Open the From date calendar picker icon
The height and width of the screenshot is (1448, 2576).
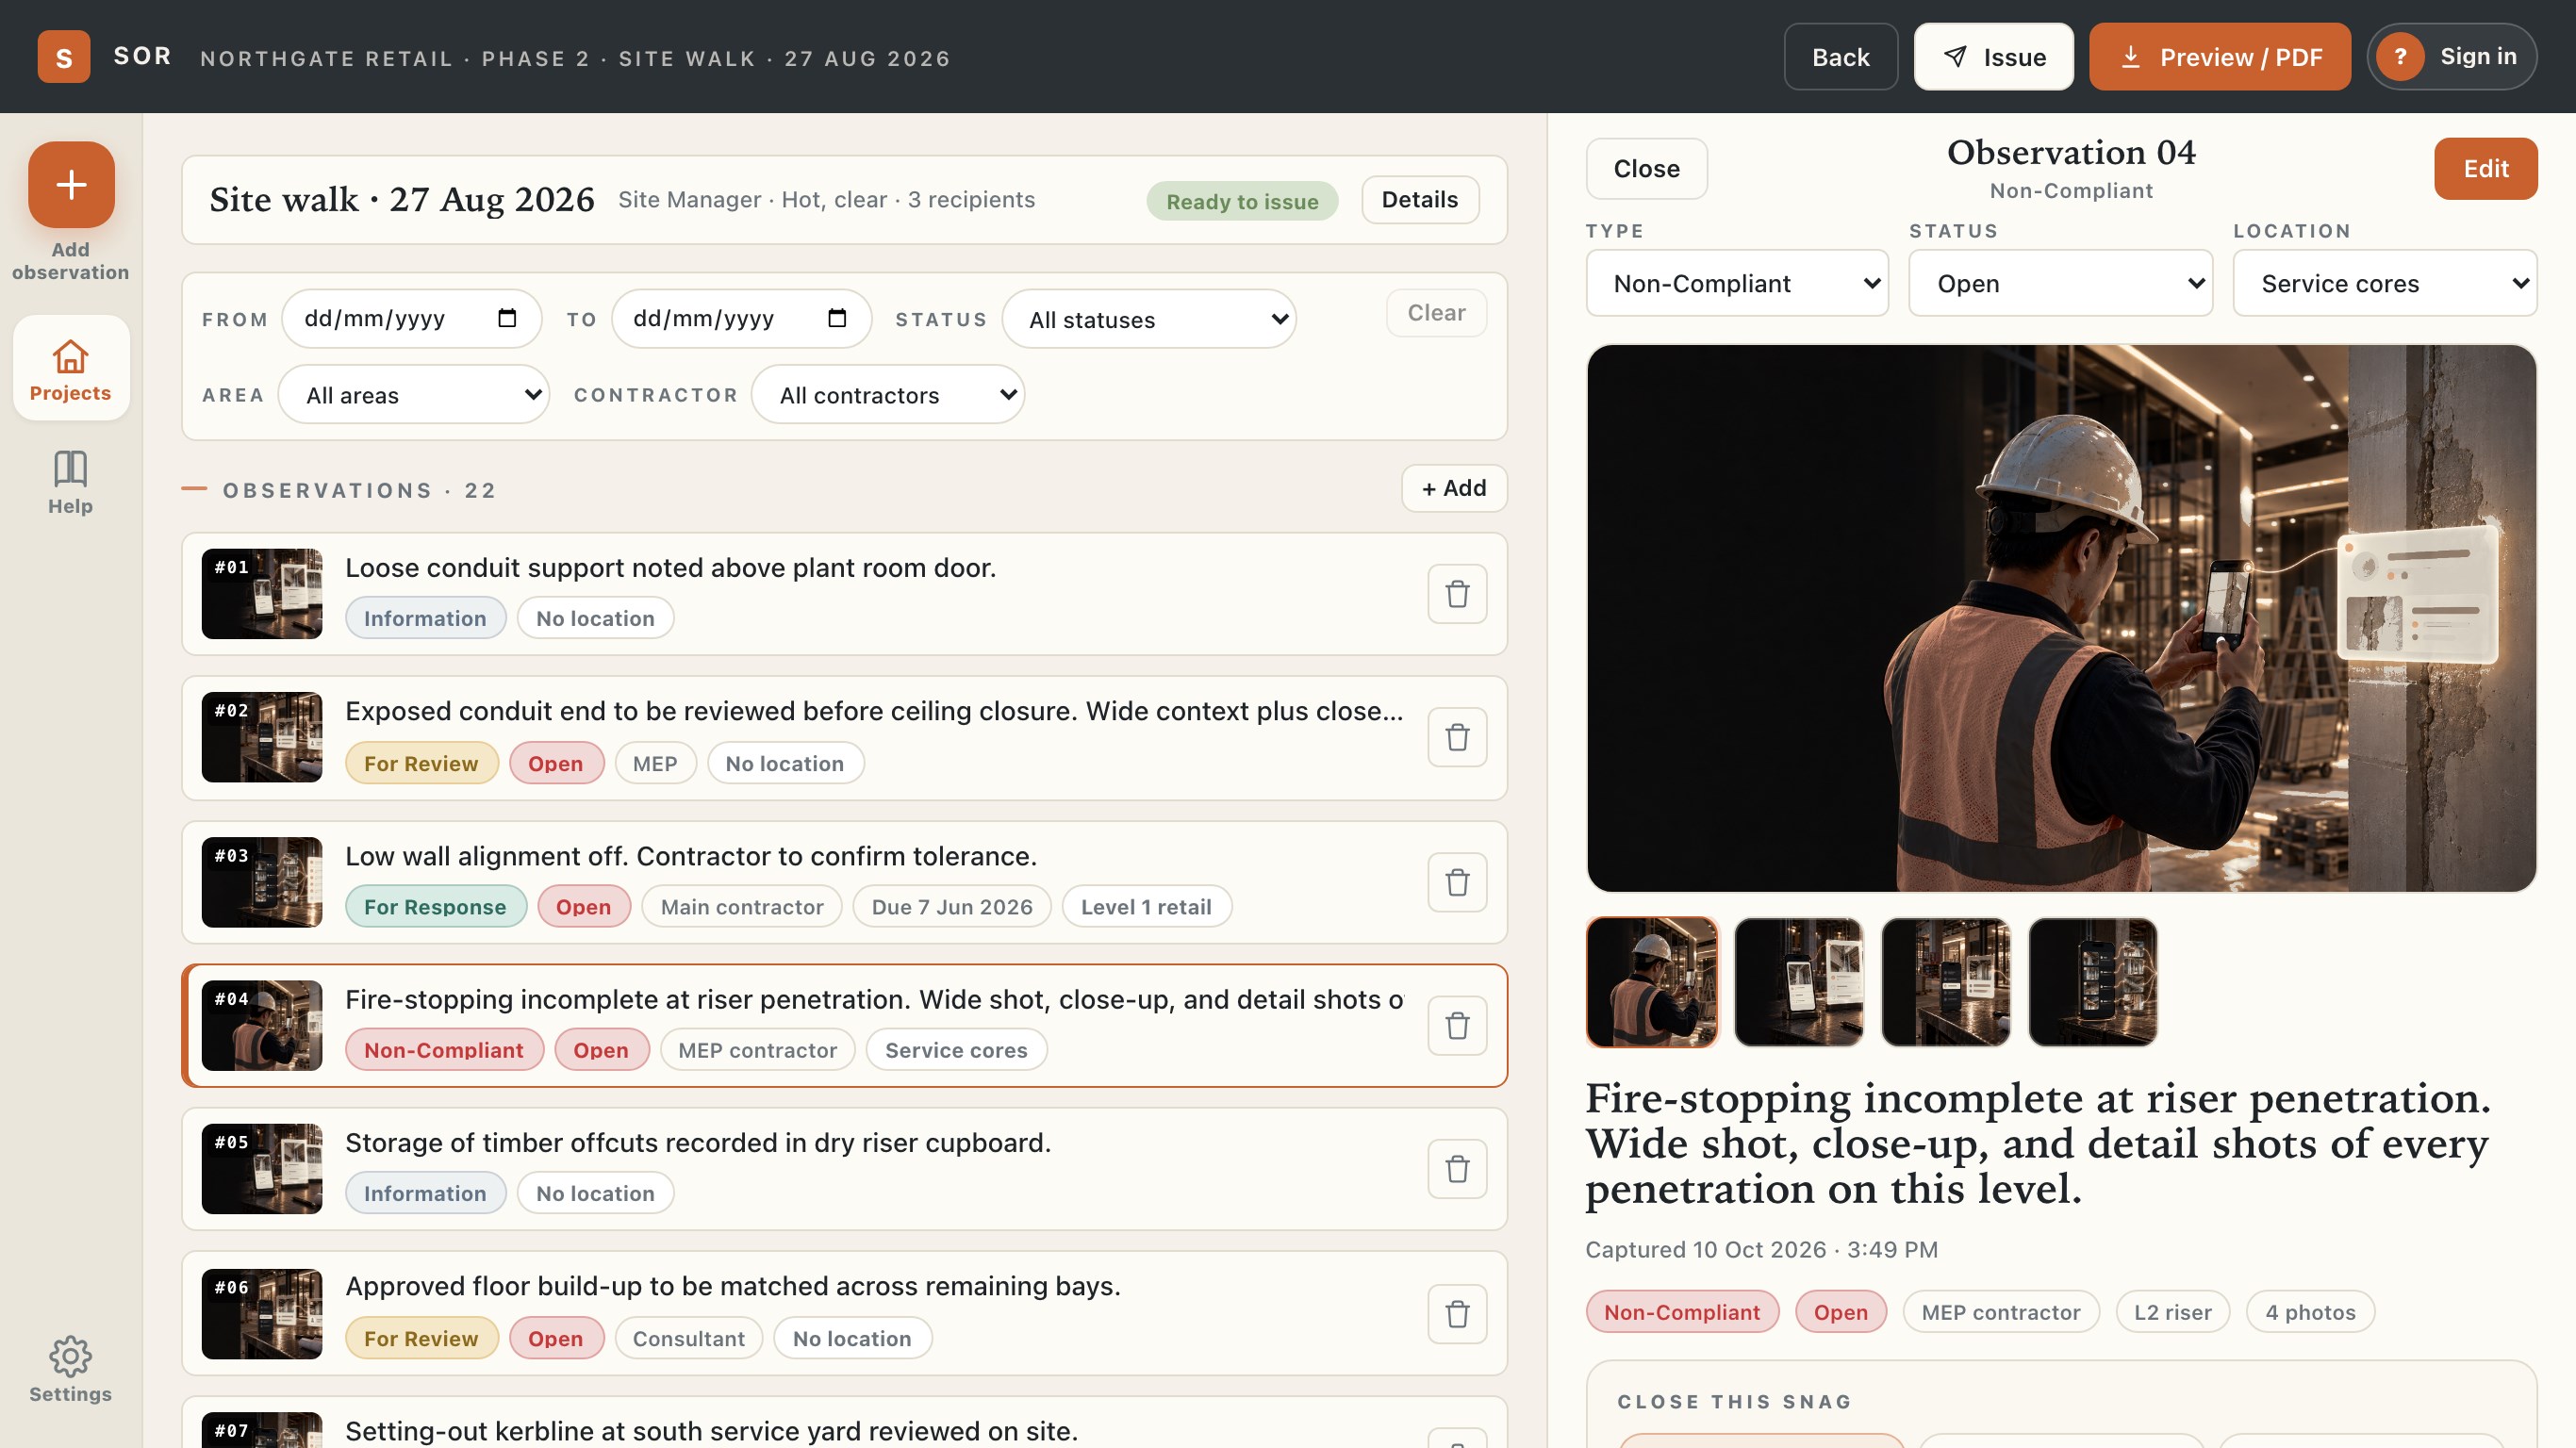pos(507,318)
